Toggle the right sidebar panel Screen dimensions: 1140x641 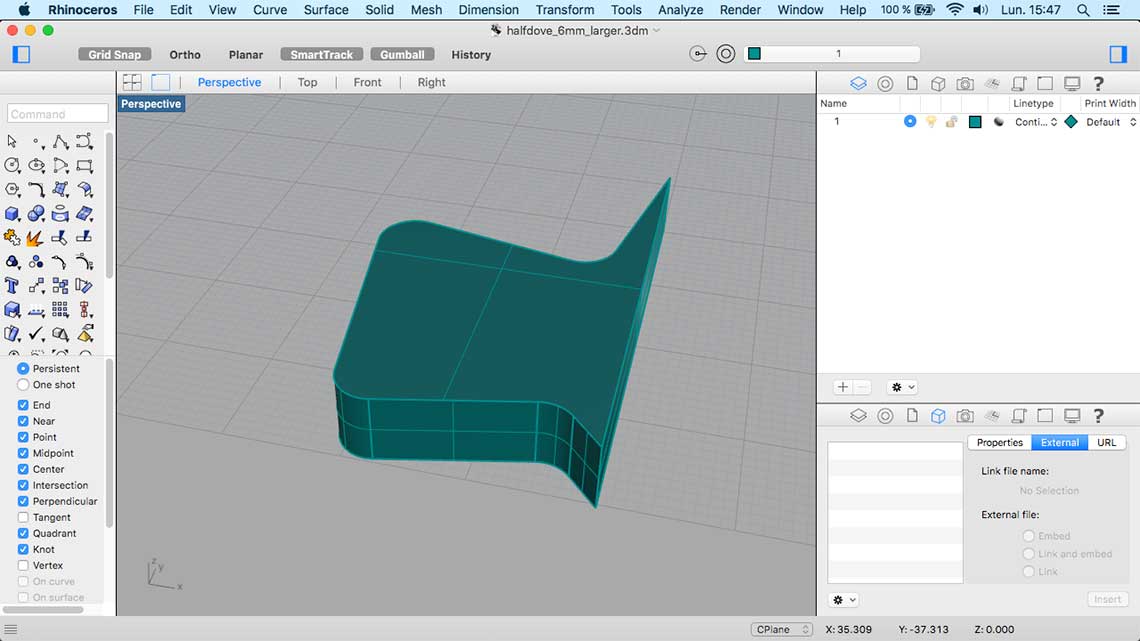1118,55
